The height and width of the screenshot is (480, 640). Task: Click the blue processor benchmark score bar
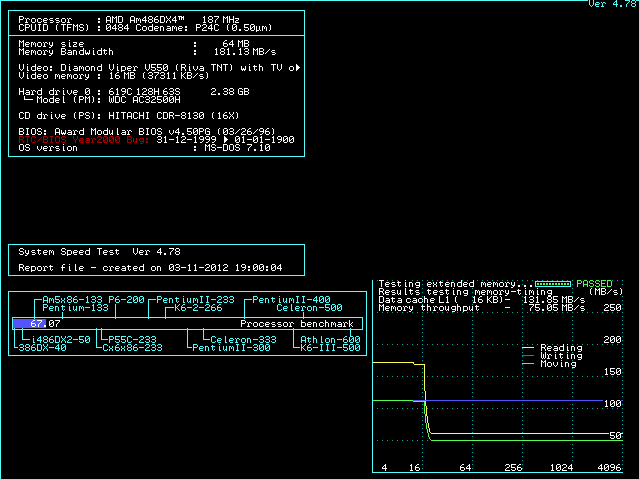pyautogui.click(x=29, y=324)
